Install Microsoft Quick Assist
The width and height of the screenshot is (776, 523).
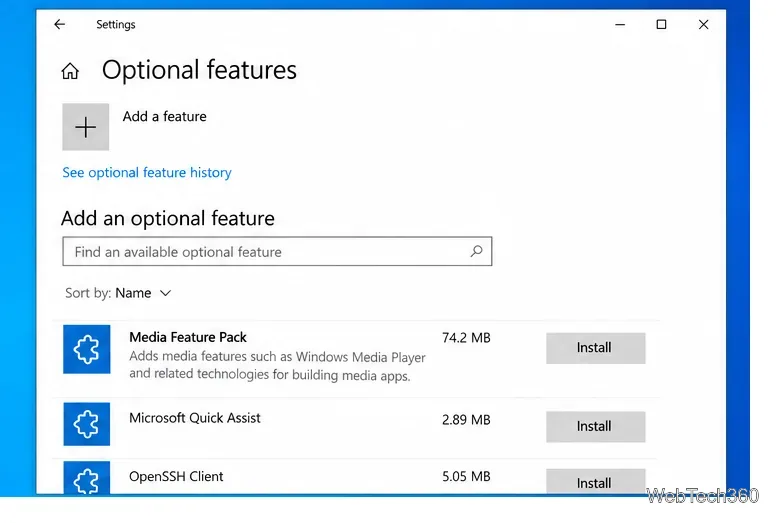point(595,426)
